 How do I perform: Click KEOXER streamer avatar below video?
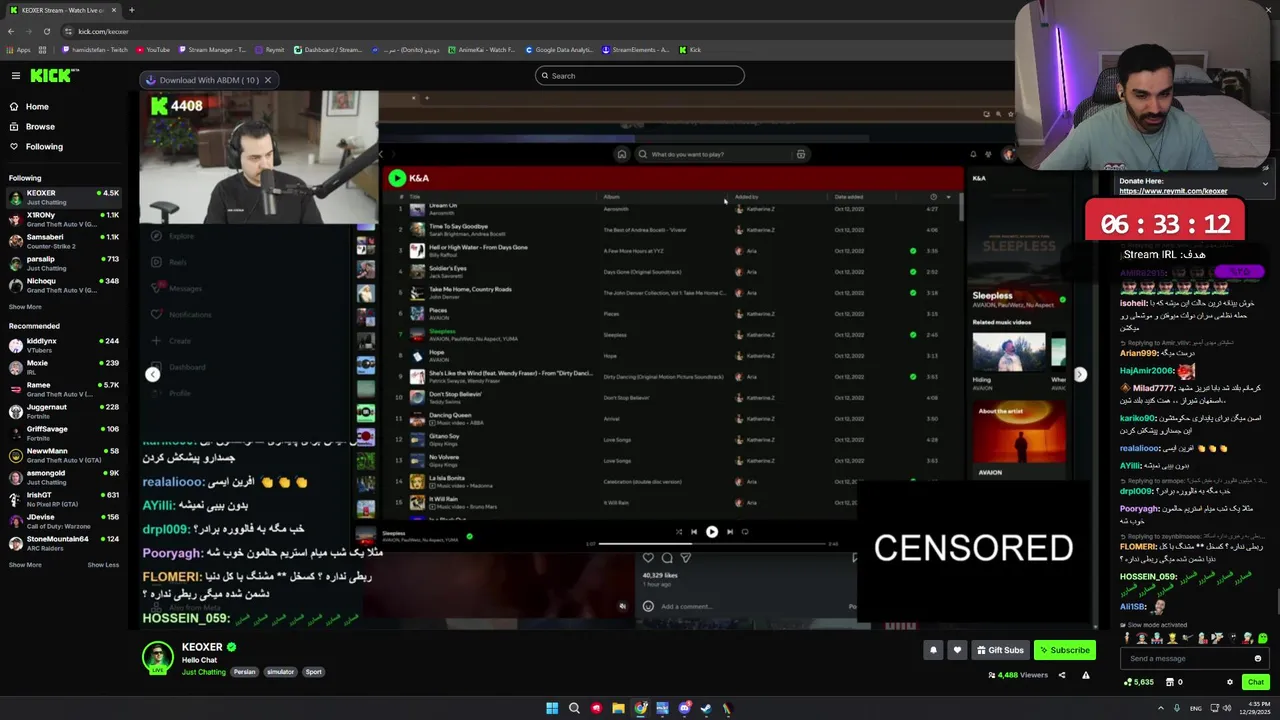click(157, 657)
